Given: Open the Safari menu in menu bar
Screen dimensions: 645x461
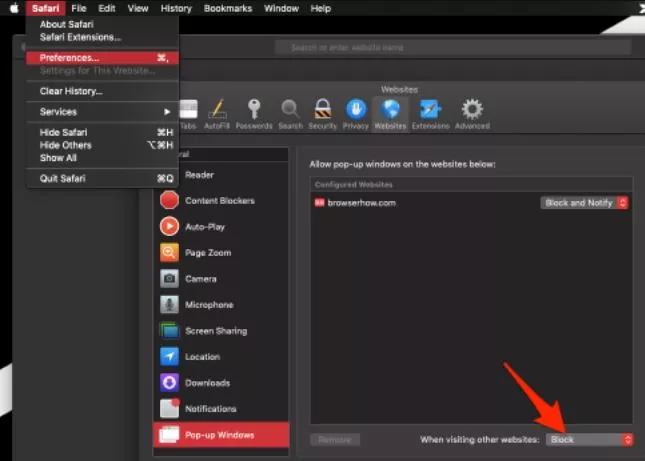Looking at the screenshot, I should click(x=45, y=8).
